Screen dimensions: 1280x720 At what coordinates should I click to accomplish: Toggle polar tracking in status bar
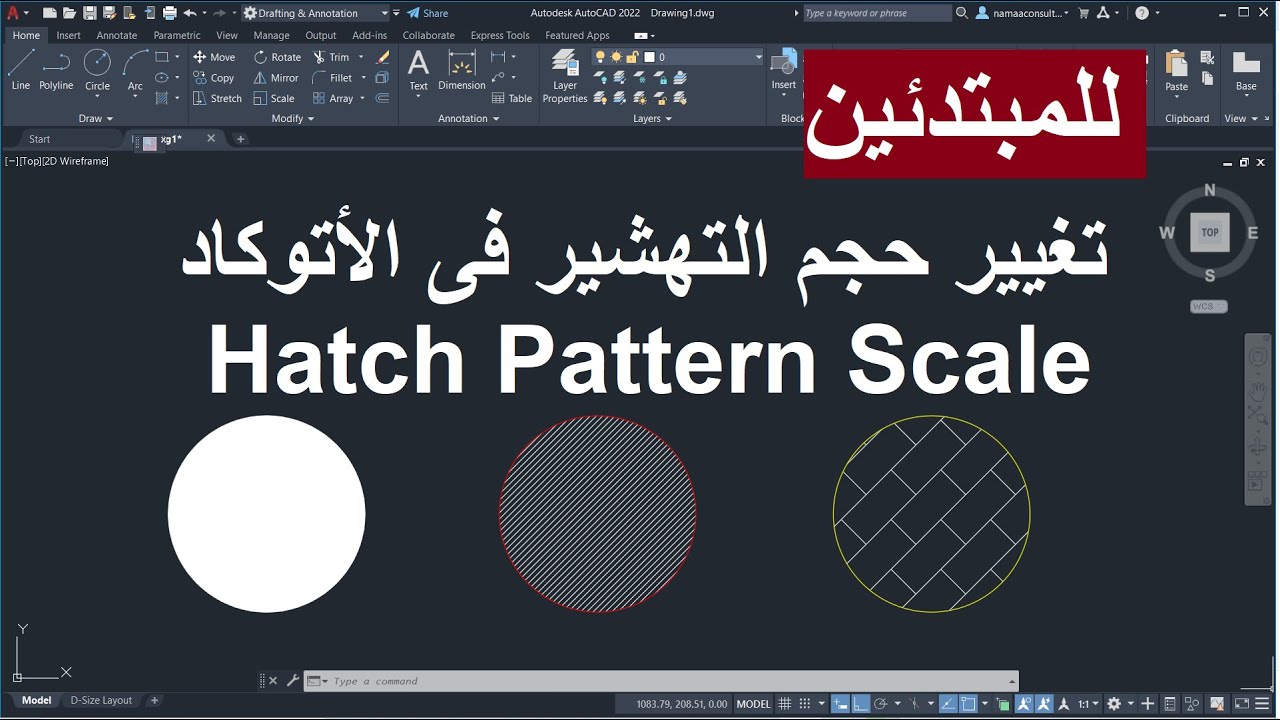(881, 704)
